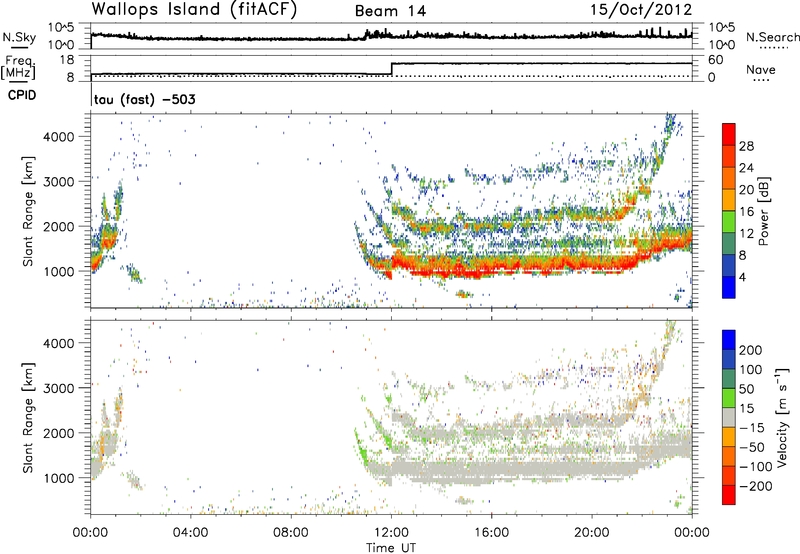Click the "Velocity [m s-1]" color bar title
The height and width of the screenshot is (554, 800).
pos(782,417)
